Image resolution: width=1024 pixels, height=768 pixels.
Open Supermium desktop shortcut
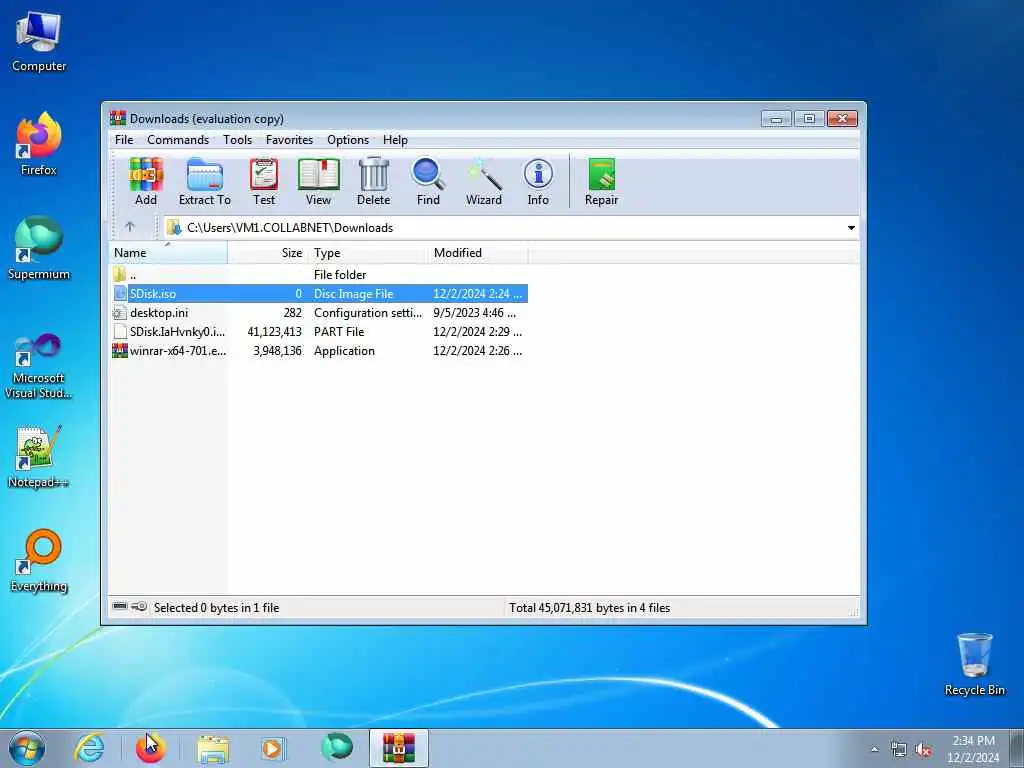pos(39,248)
